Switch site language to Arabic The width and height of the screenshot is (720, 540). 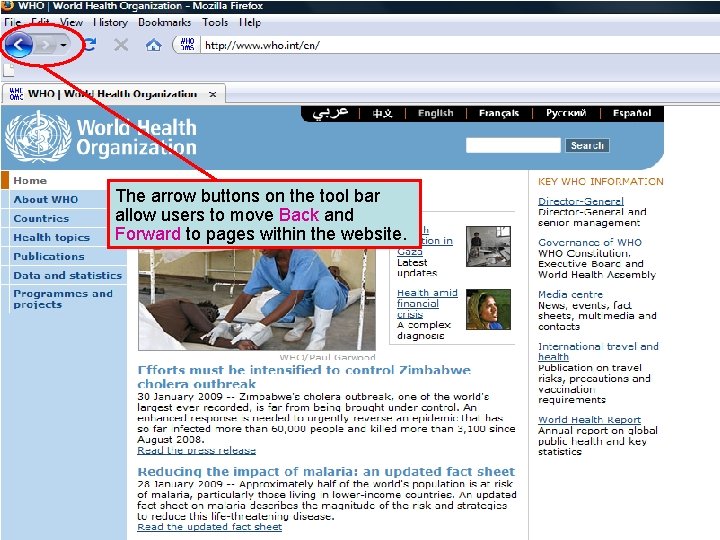(x=330, y=113)
